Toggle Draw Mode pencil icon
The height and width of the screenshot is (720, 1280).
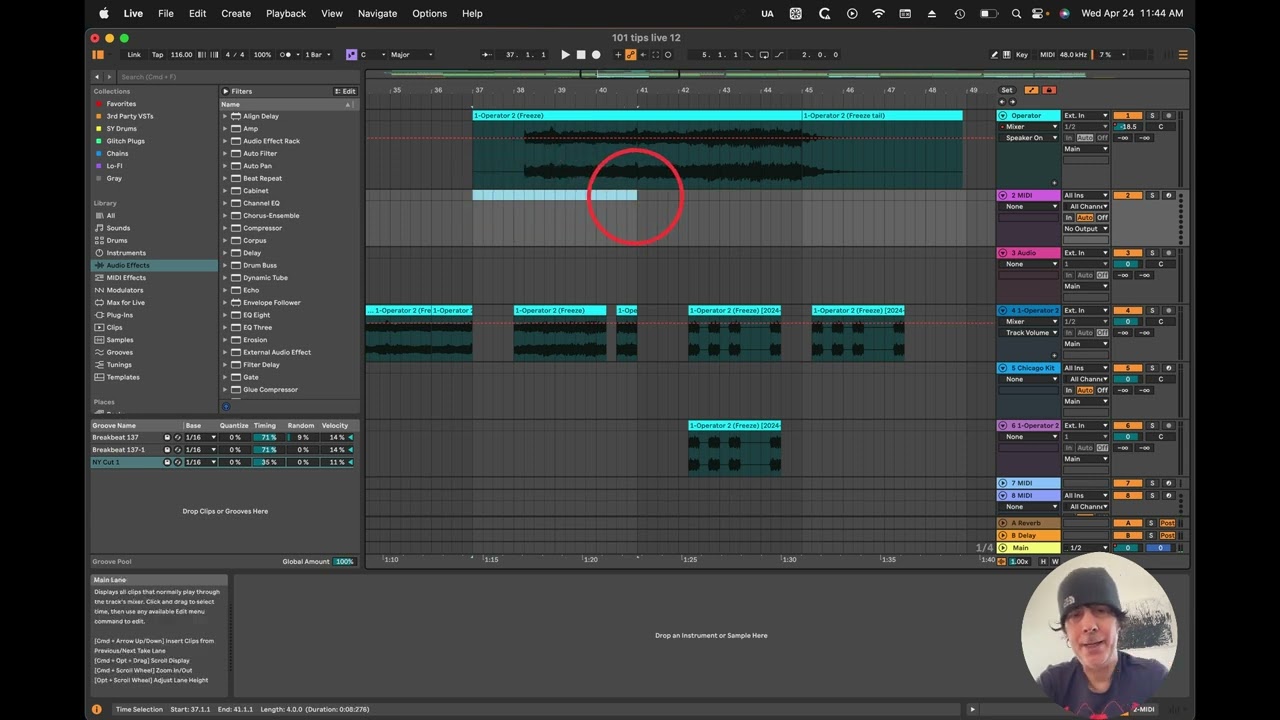[x=994, y=55]
